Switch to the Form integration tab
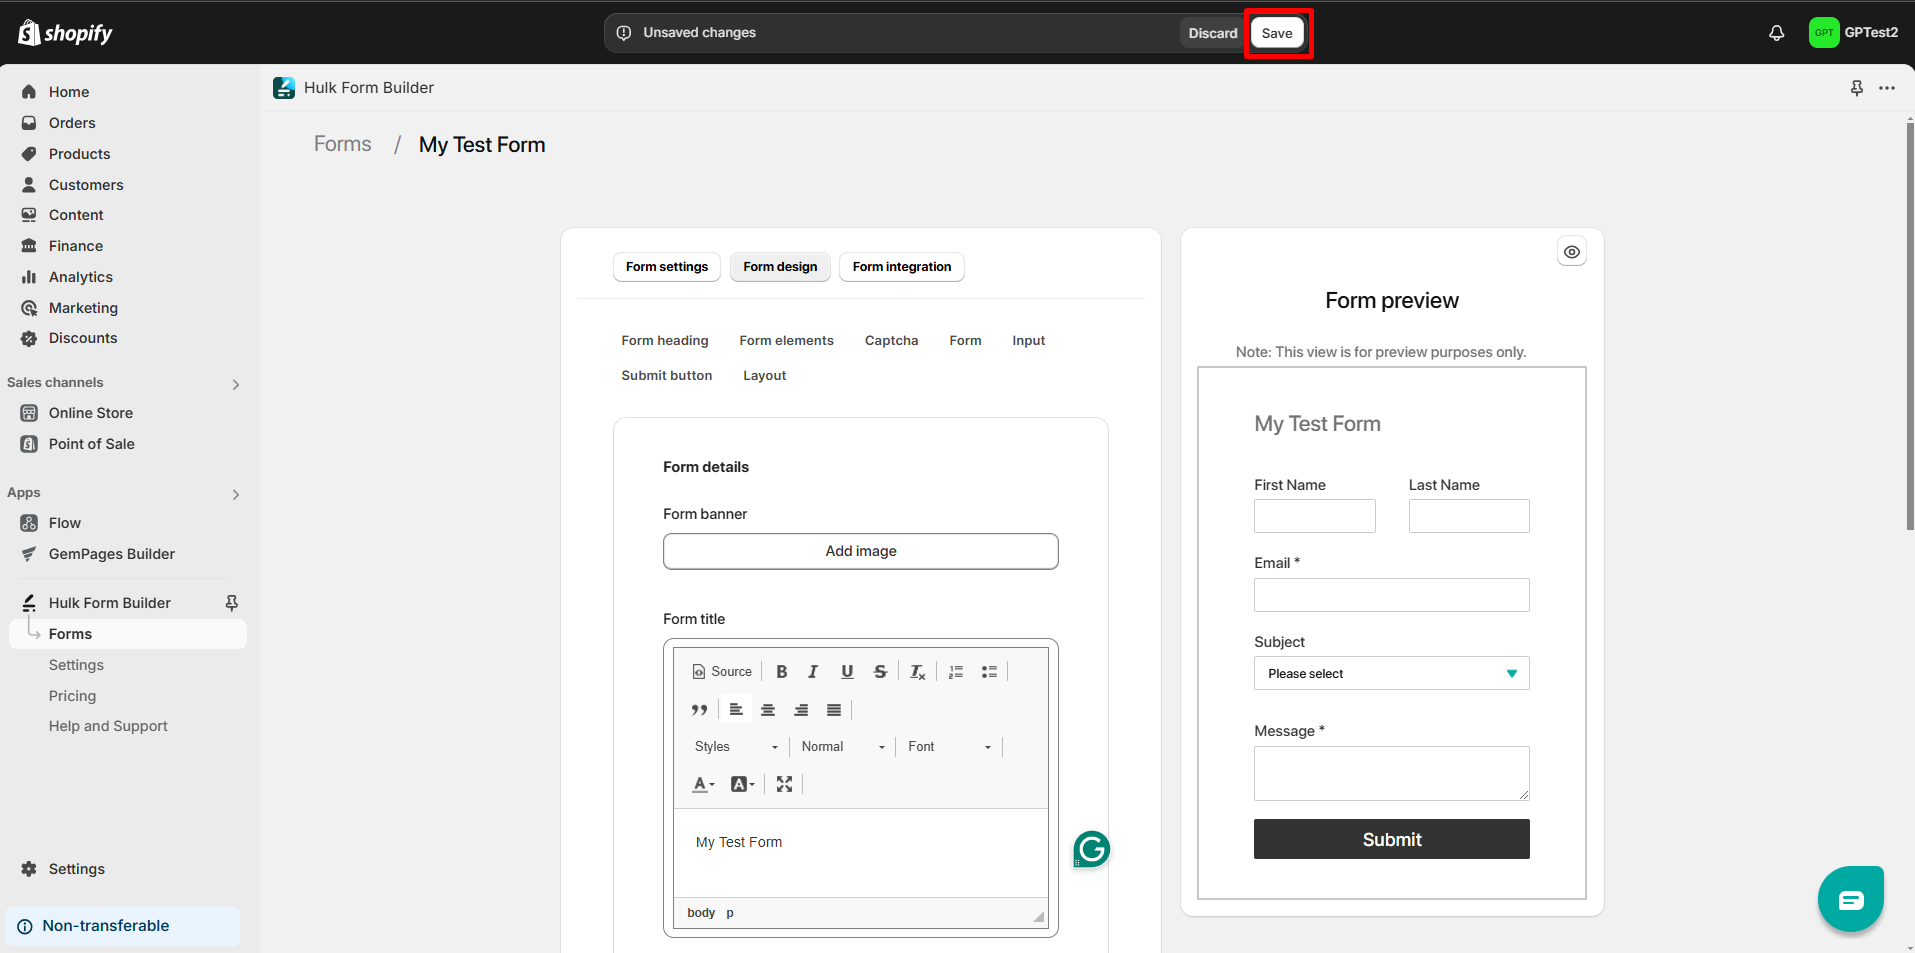The image size is (1915, 953). tap(901, 266)
